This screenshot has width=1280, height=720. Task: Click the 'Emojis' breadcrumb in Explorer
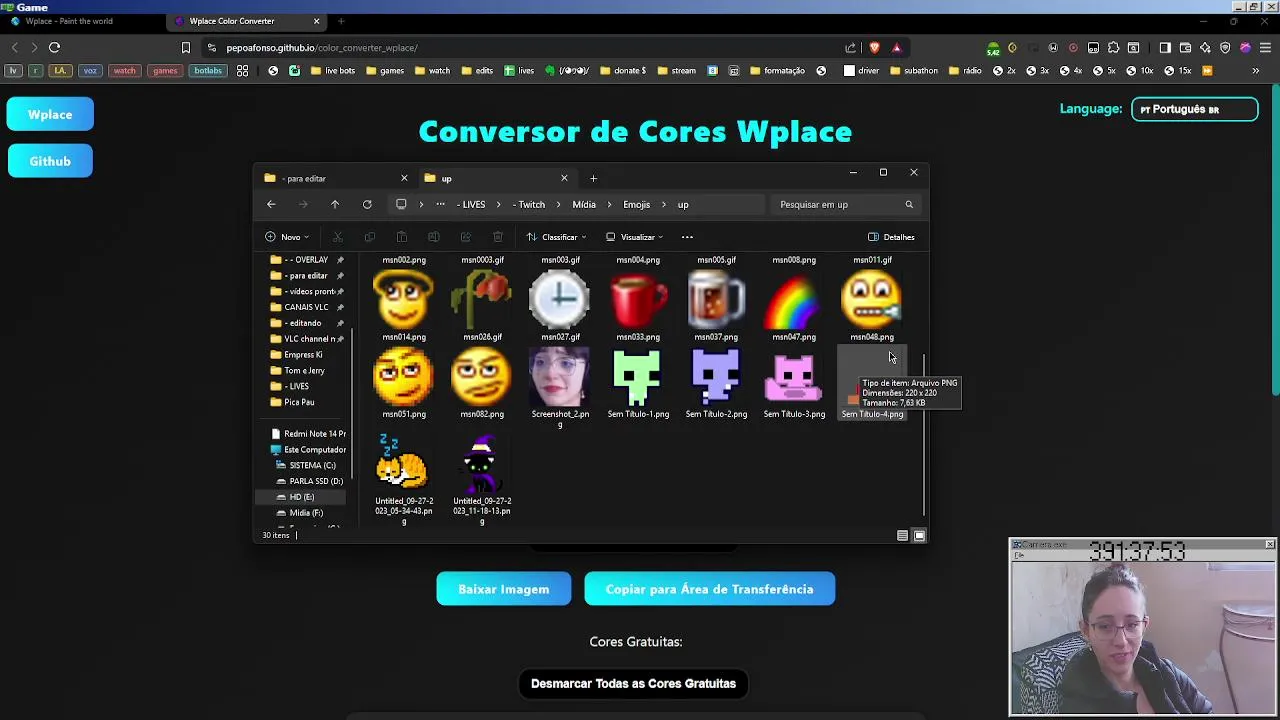coord(637,204)
